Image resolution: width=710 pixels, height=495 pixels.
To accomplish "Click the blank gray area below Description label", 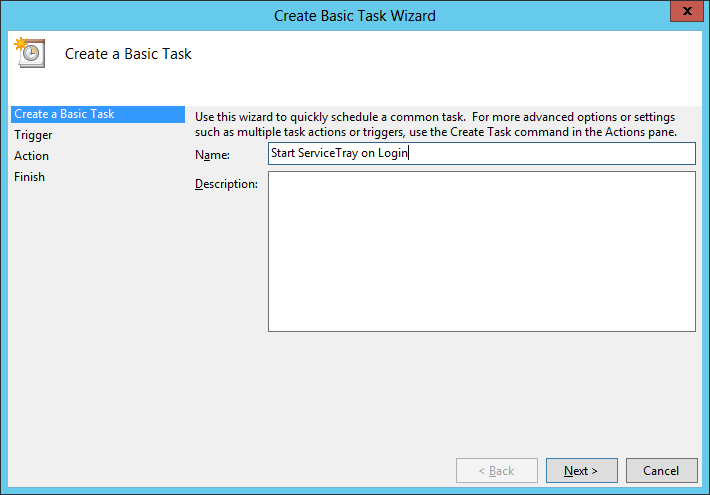I will click(x=226, y=280).
